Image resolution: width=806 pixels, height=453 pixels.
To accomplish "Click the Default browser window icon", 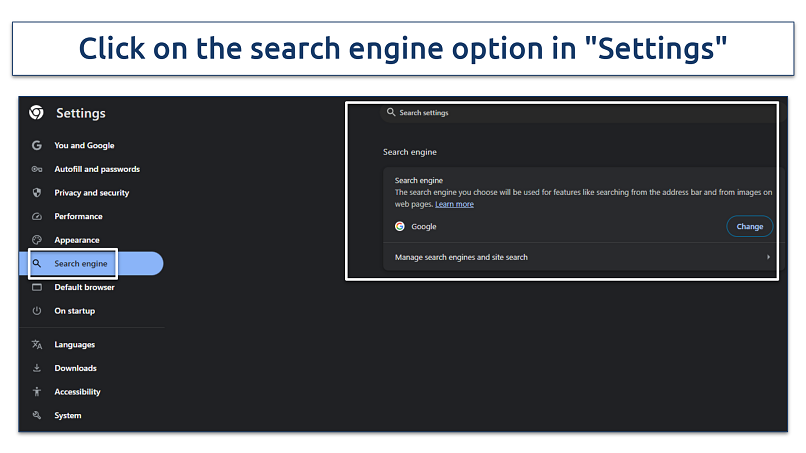I will (x=37, y=287).
